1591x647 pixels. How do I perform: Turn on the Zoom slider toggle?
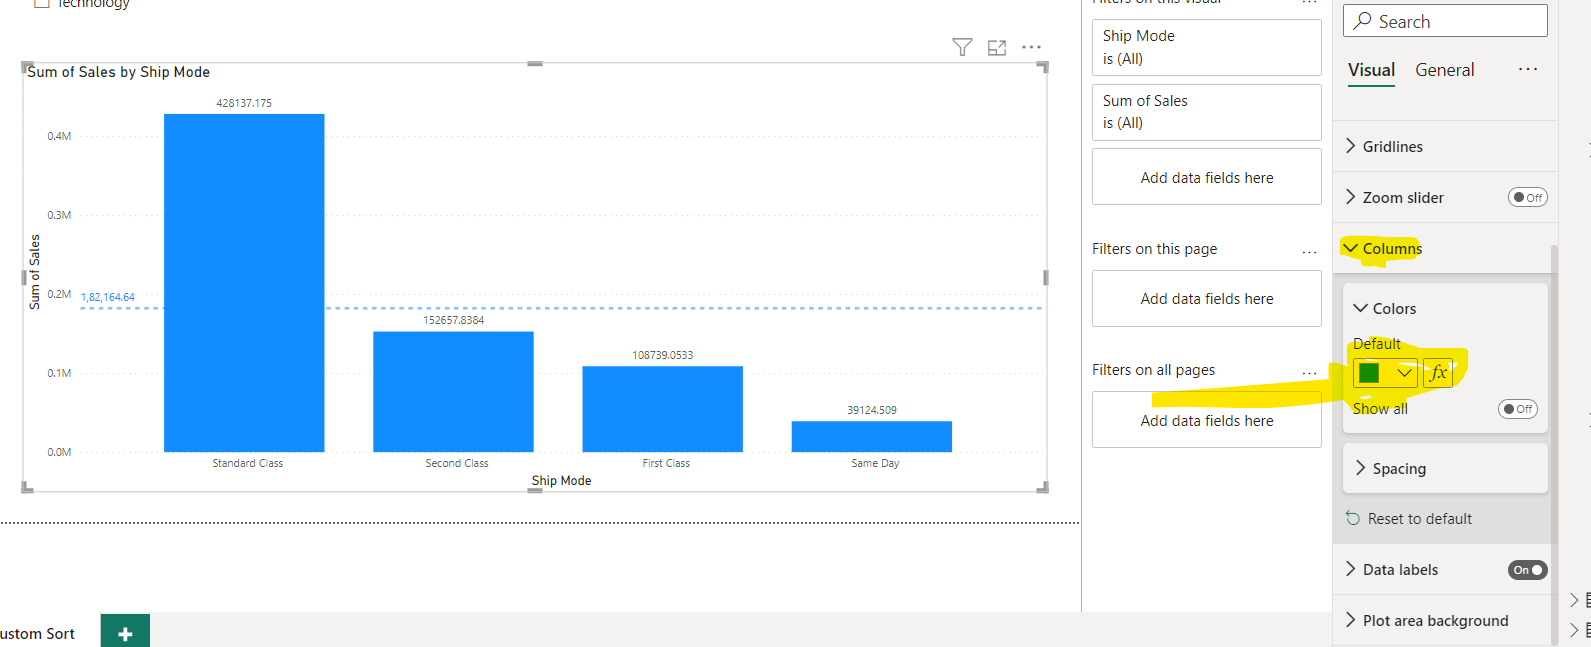tap(1527, 198)
